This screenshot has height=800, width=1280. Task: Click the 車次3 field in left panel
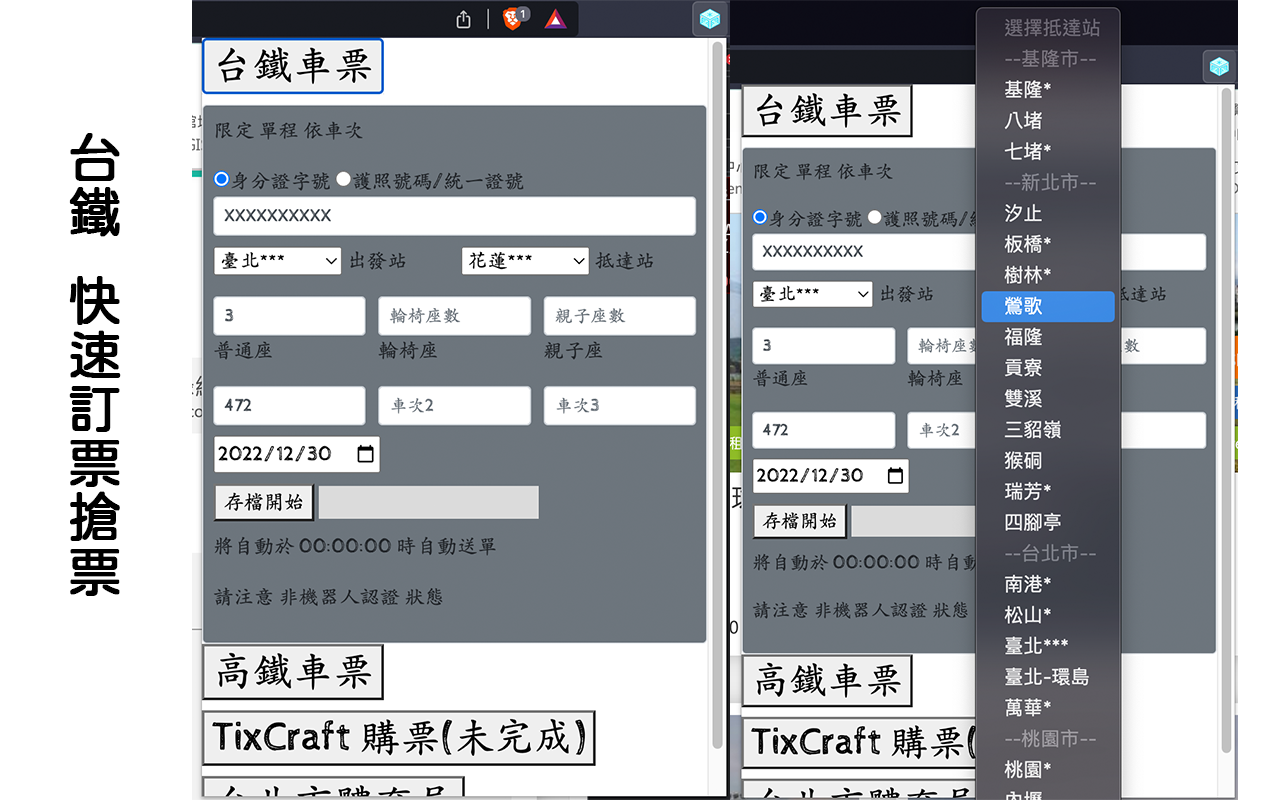tap(620, 406)
